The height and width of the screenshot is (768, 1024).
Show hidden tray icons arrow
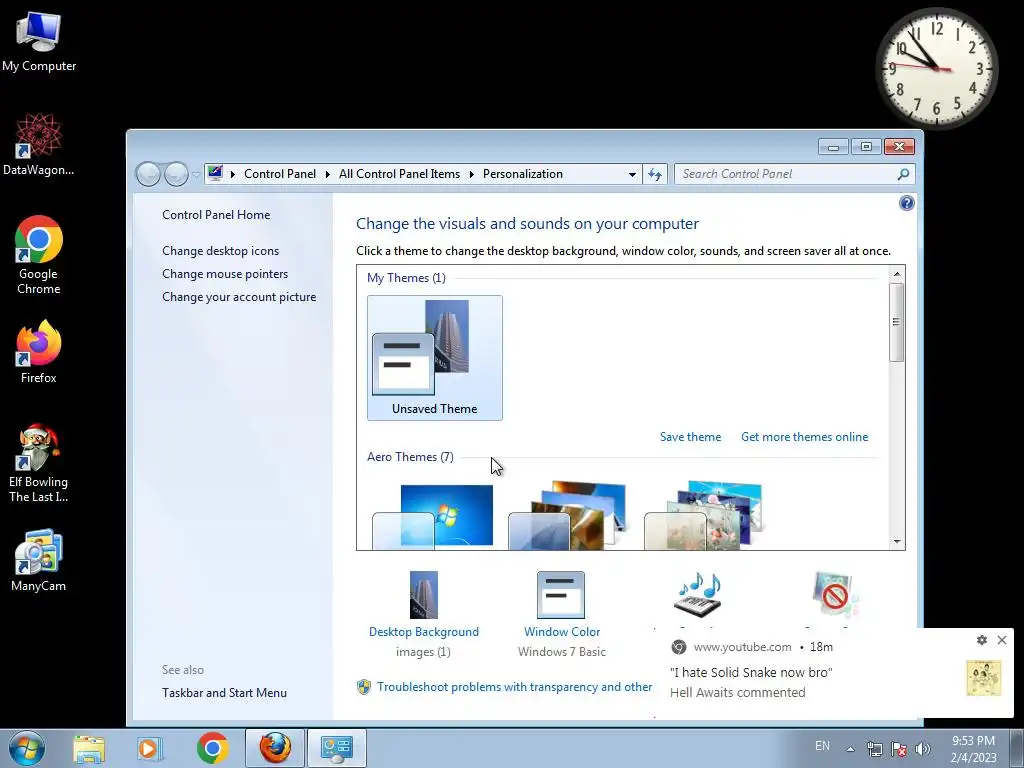[850, 749]
